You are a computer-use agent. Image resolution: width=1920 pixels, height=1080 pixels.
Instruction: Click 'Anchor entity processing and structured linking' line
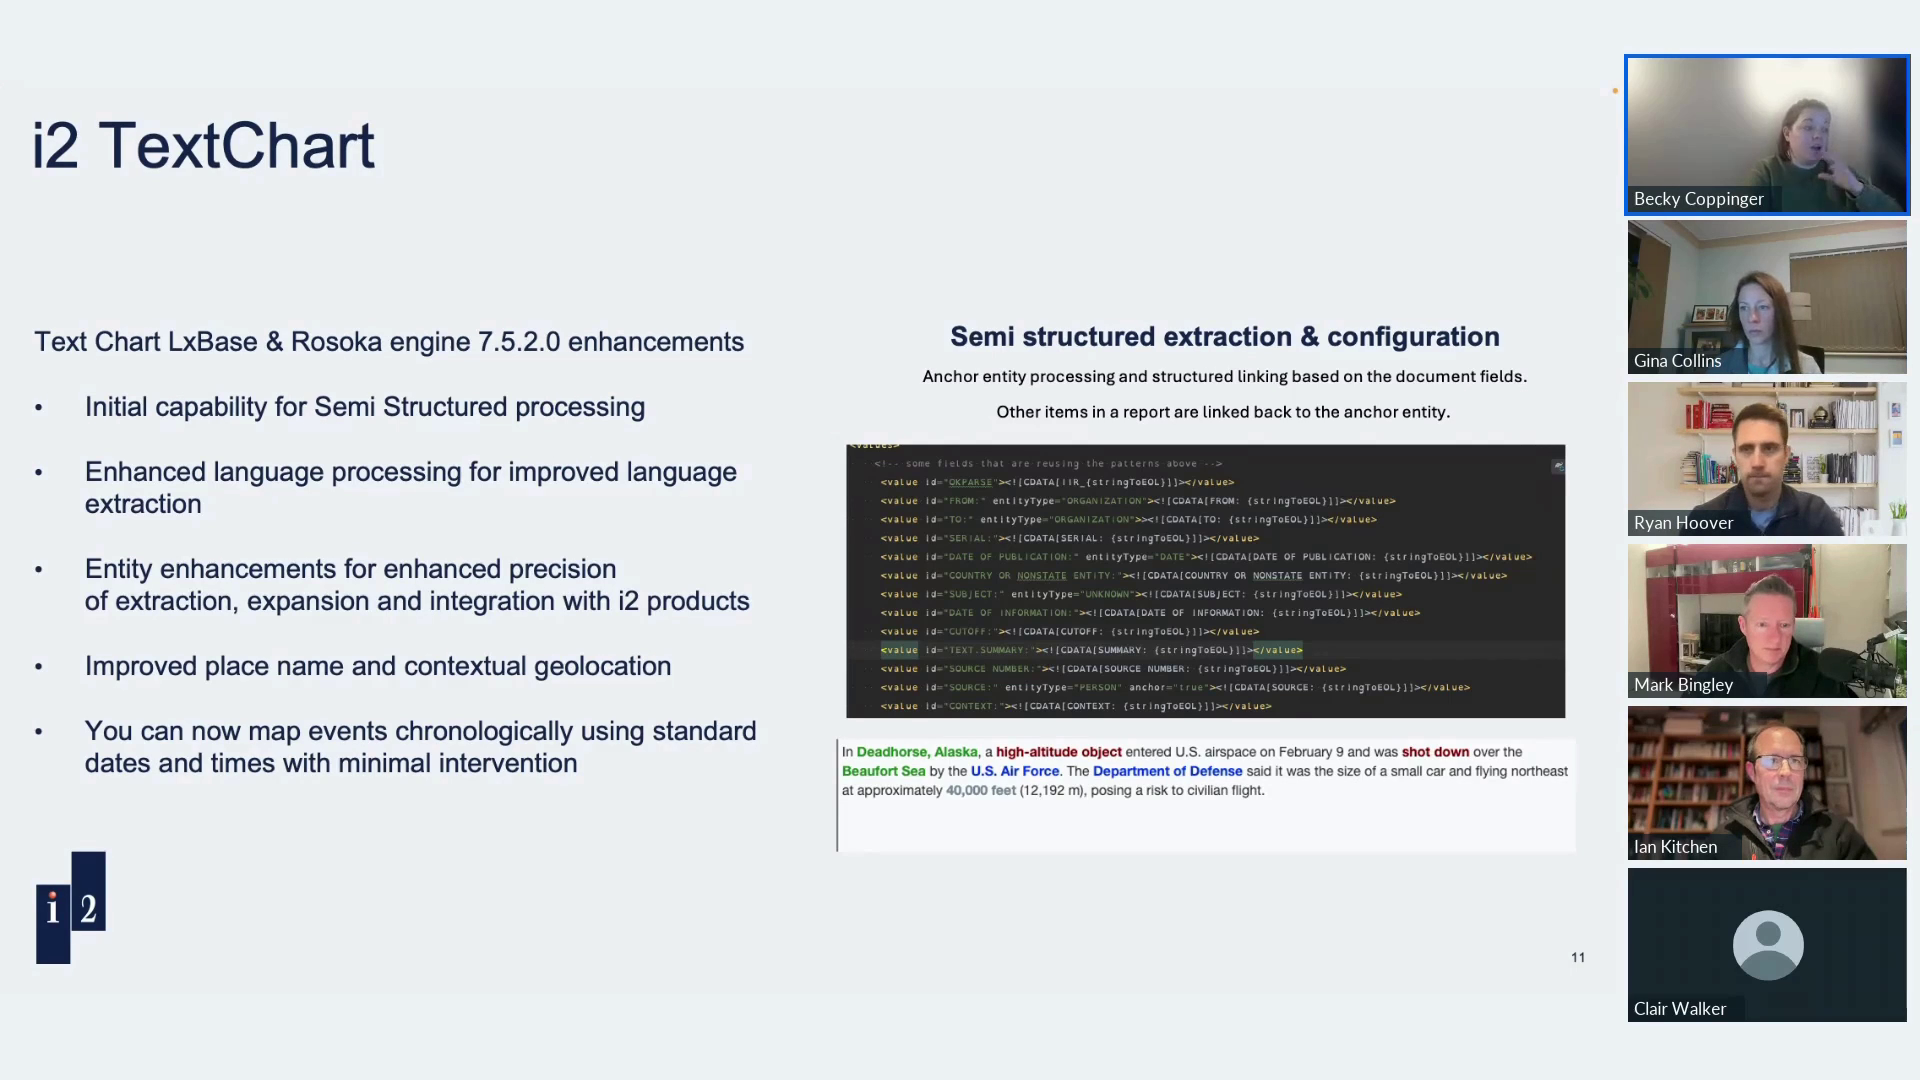pyautogui.click(x=1225, y=377)
